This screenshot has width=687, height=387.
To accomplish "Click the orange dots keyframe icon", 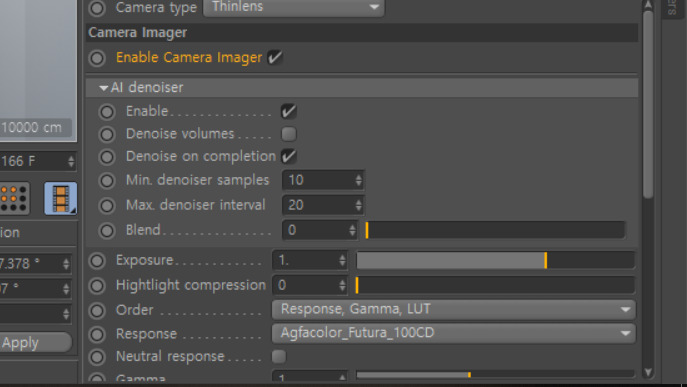I will coord(14,199).
